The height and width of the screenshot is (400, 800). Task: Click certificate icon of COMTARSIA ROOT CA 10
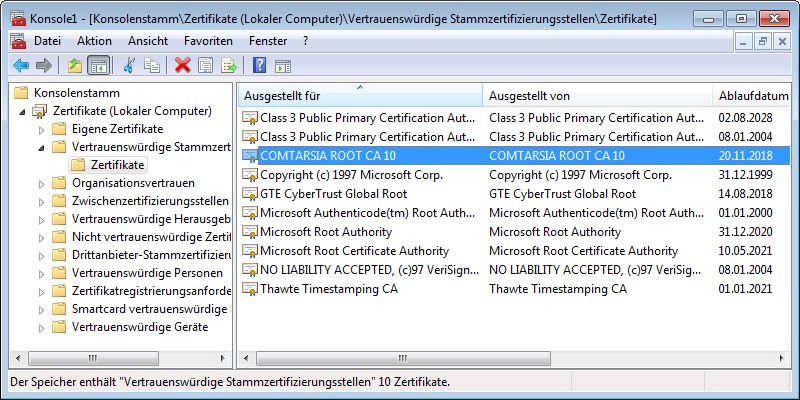(250, 156)
